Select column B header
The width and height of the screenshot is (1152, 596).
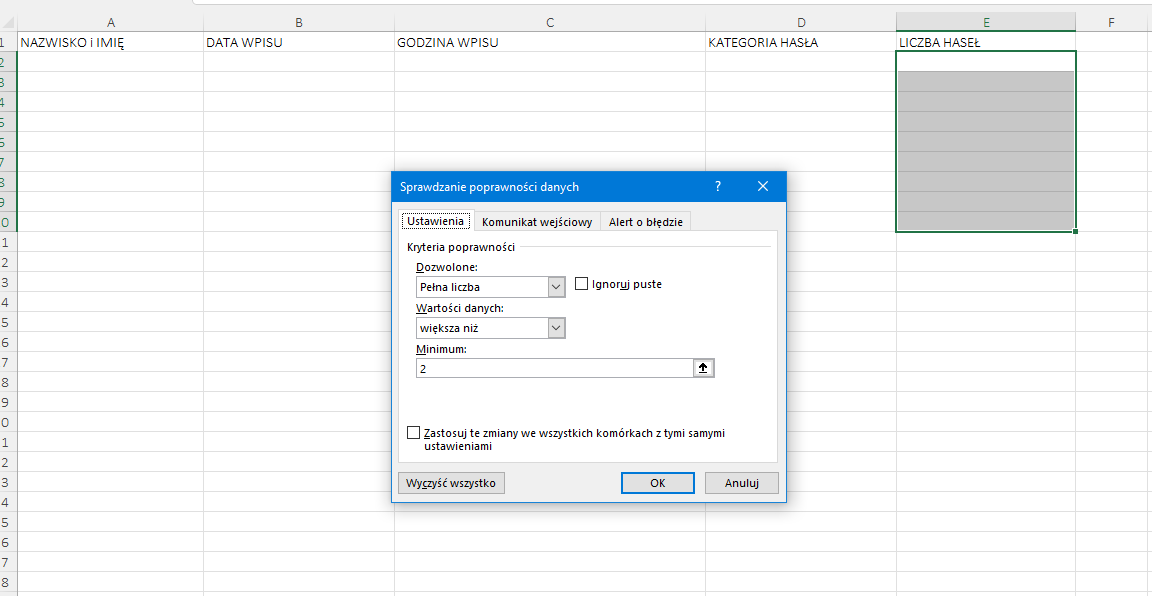tap(299, 22)
